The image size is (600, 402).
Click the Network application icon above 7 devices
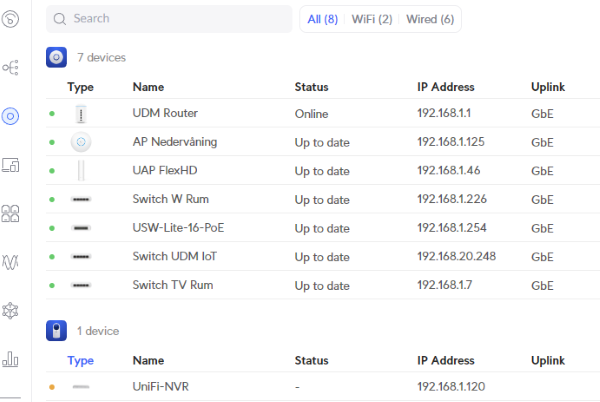click(56, 57)
